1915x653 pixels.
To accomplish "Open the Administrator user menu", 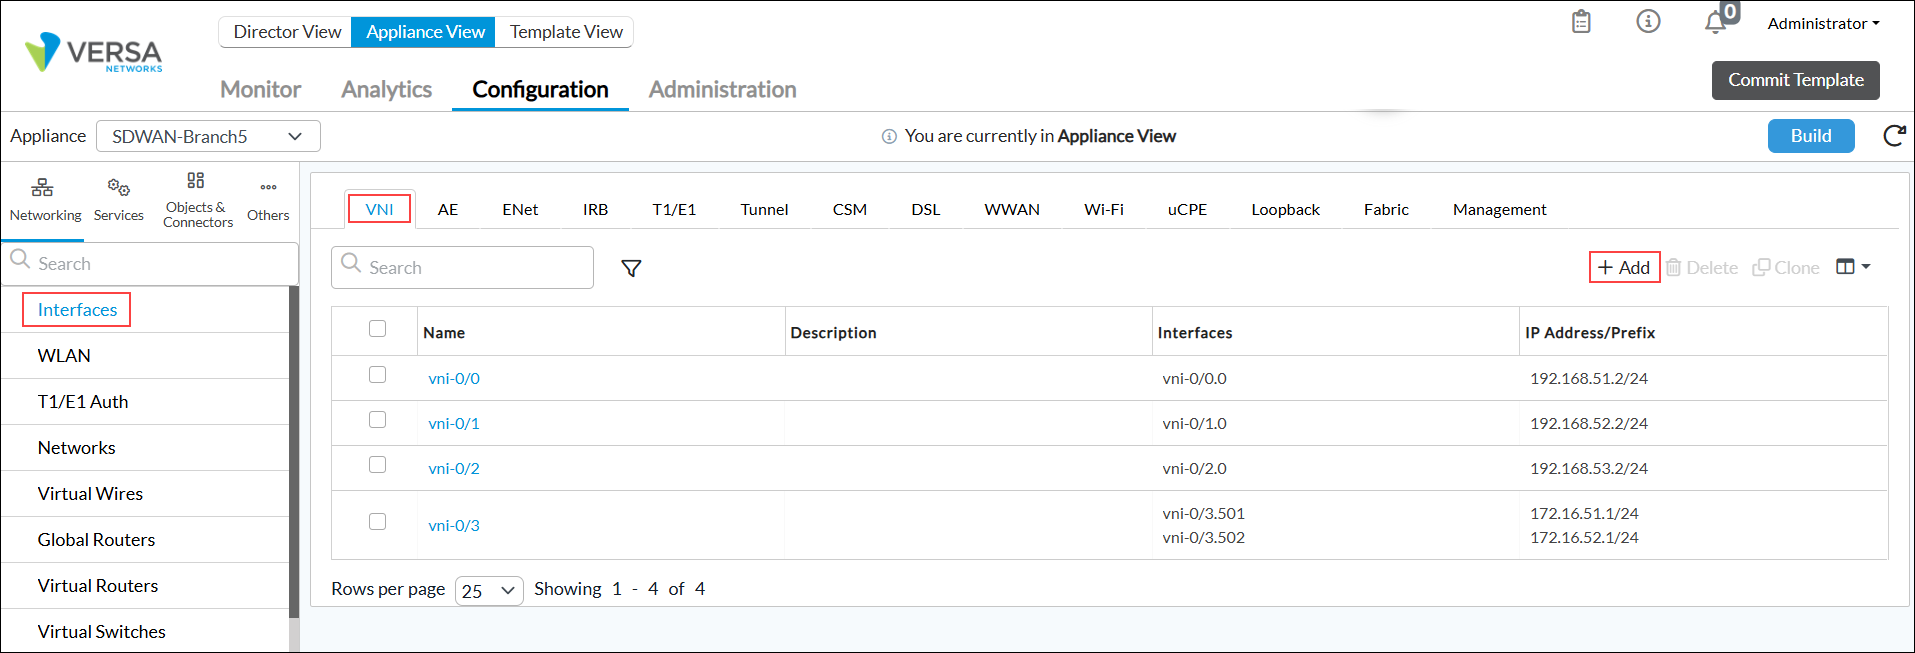I will pos(1823,23).
